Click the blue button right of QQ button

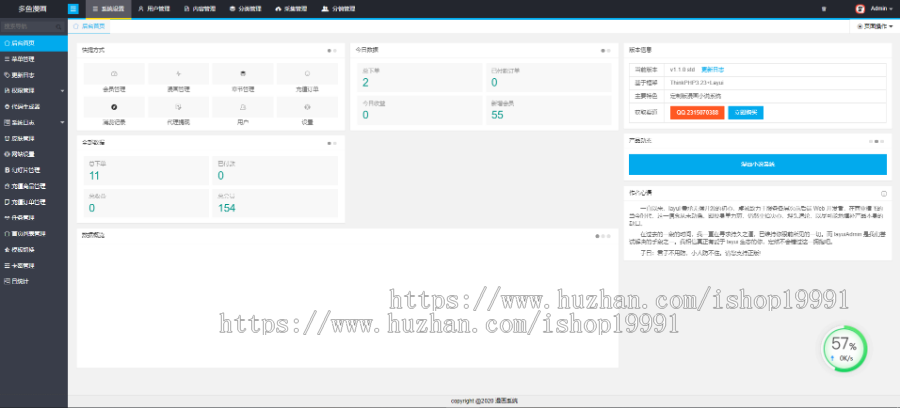pyautogui.click(x=746, y=112)
